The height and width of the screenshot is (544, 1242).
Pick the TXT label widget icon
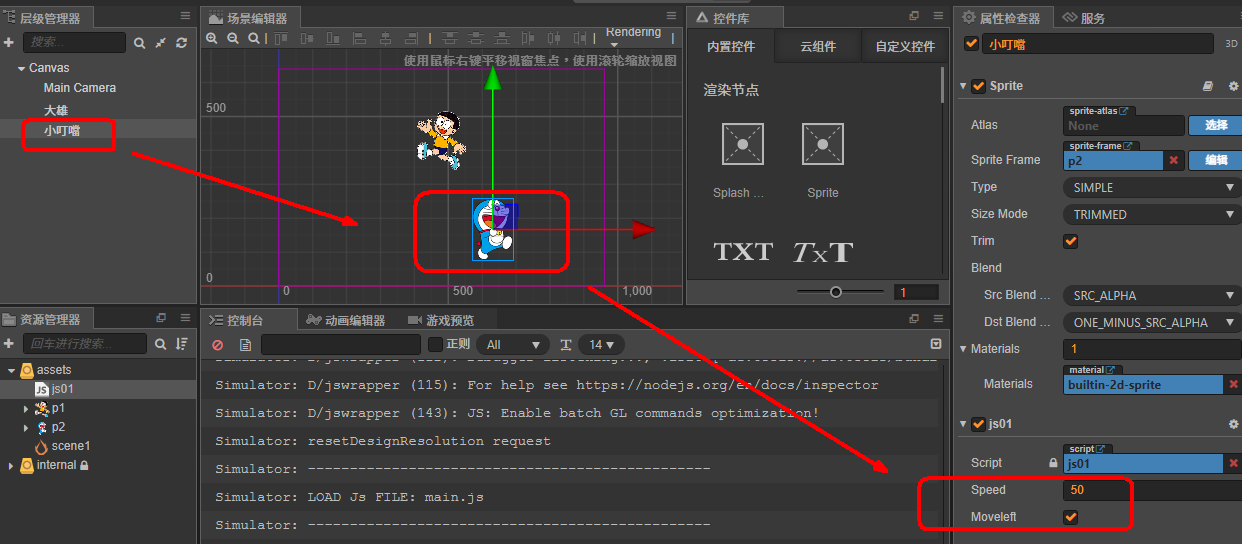(x=743, y=252)
